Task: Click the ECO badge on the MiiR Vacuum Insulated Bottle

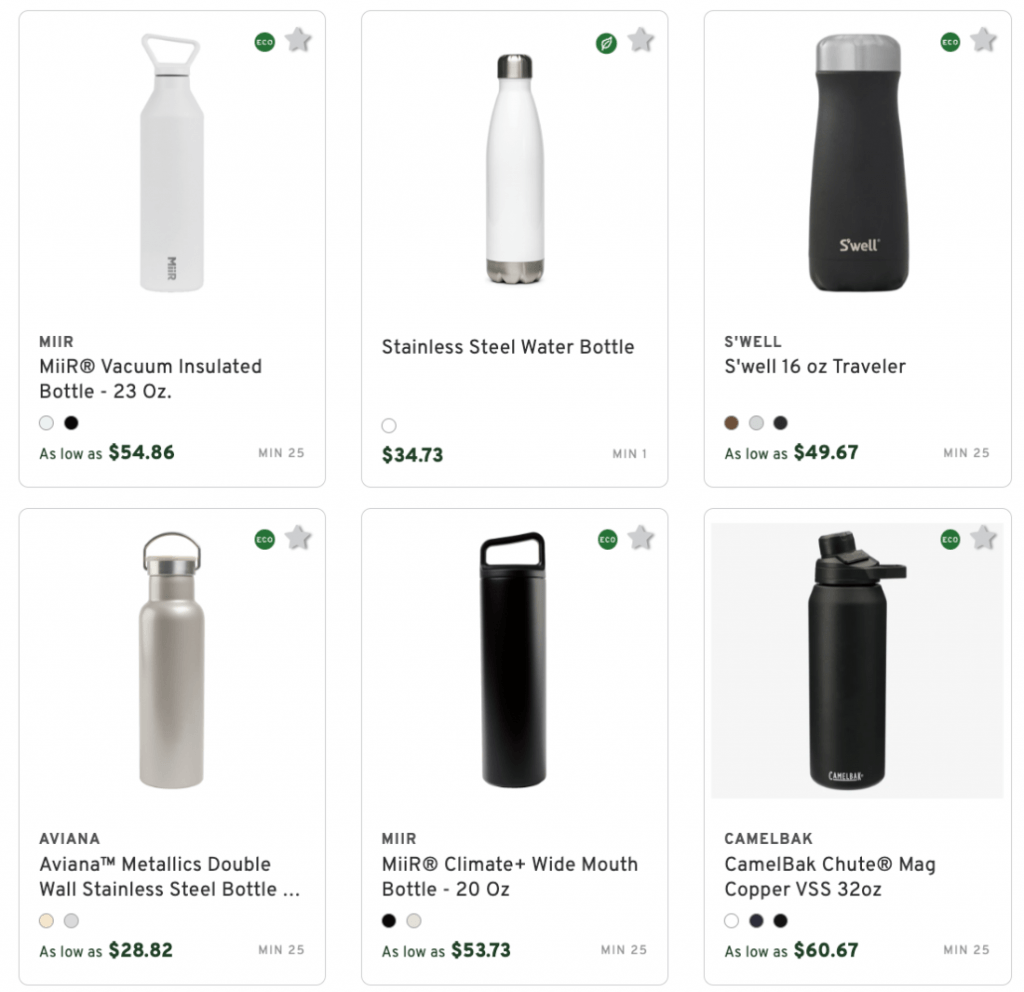Action: (263, 42)
